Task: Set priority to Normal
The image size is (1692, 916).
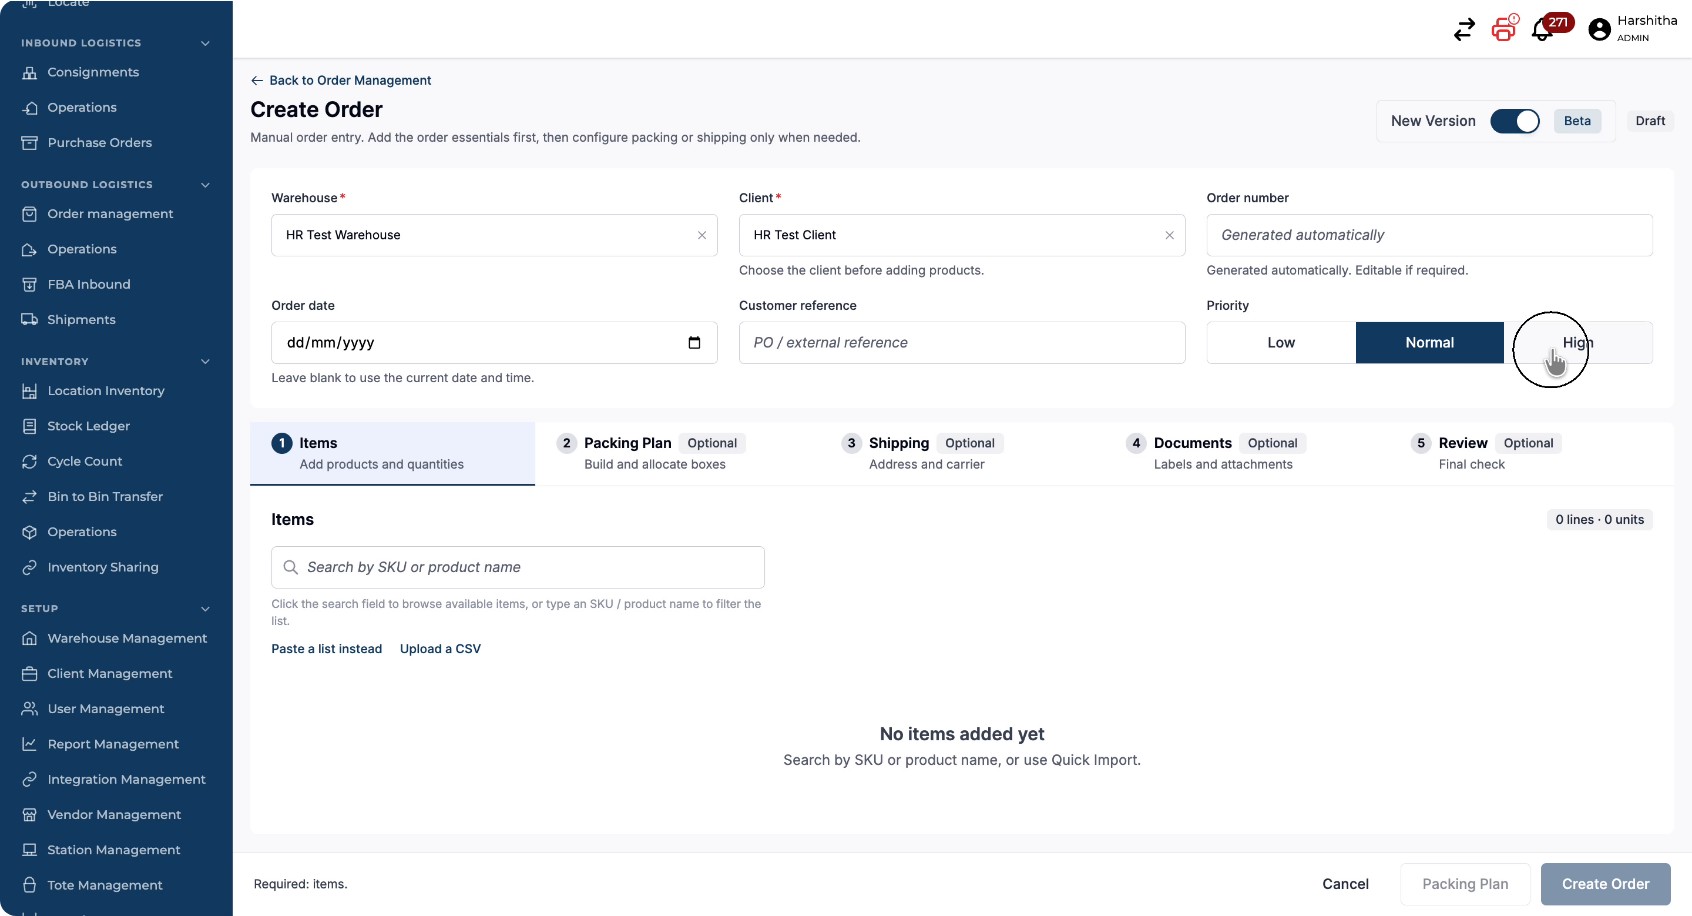Action: [1430, 343]
